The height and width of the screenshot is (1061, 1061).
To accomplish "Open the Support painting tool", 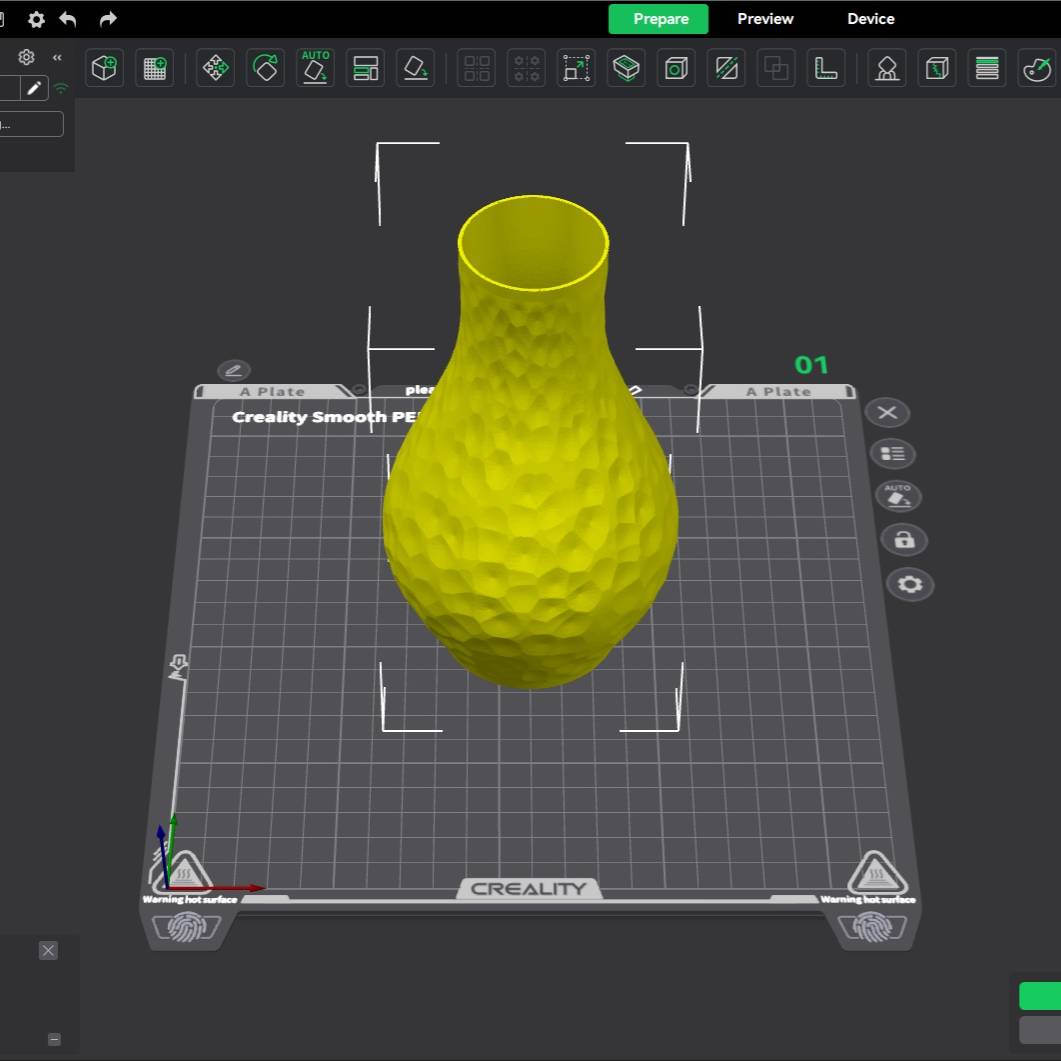I will tap(886, 68).
